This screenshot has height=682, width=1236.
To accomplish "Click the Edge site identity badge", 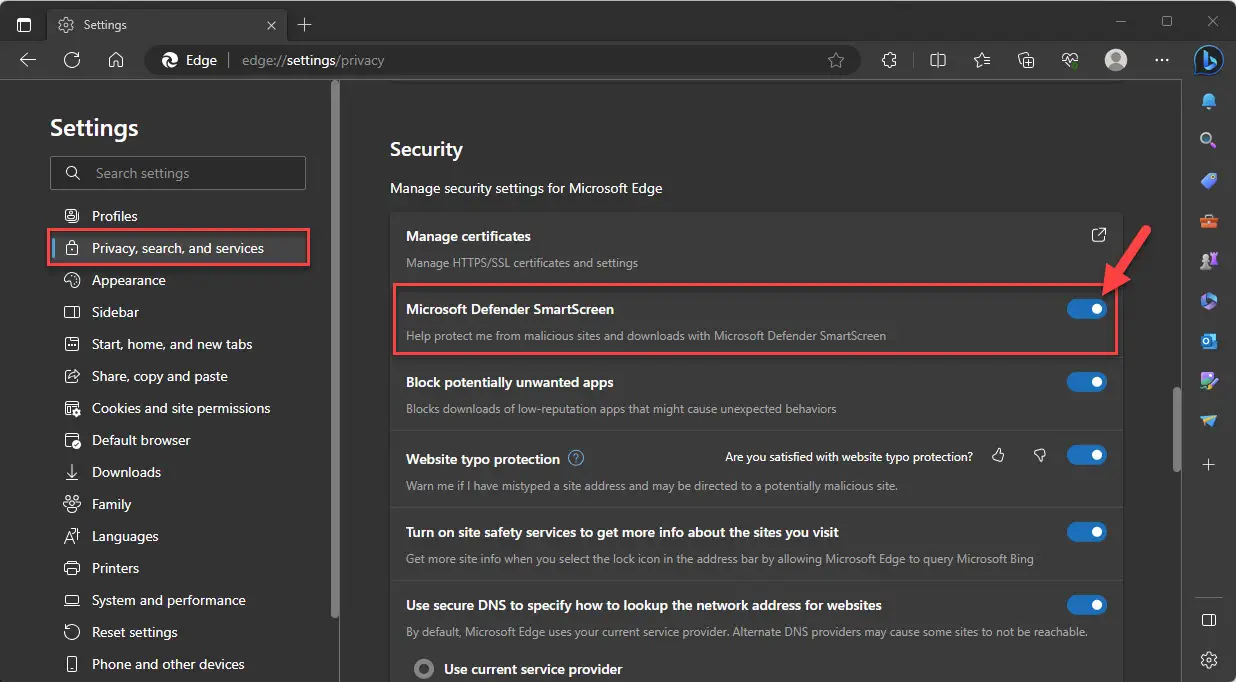I will point(190,60).
